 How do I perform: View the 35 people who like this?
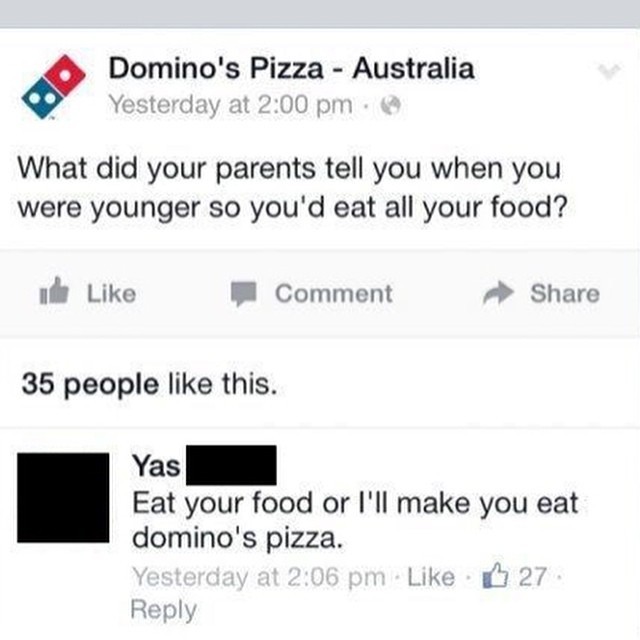(x=149, y=384)
